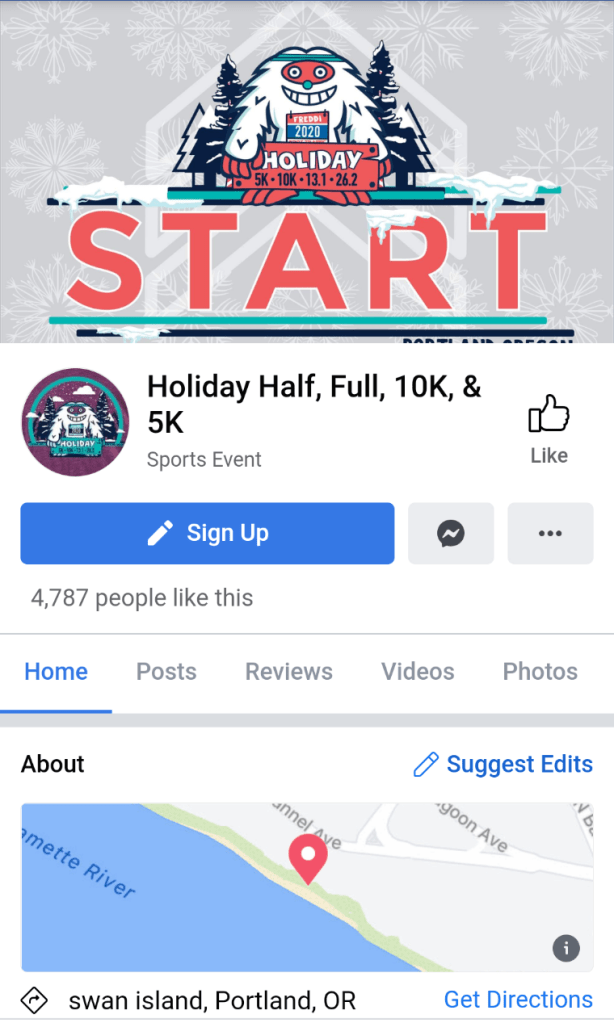Click the pencil icon on Sign Up

(160, 533)
